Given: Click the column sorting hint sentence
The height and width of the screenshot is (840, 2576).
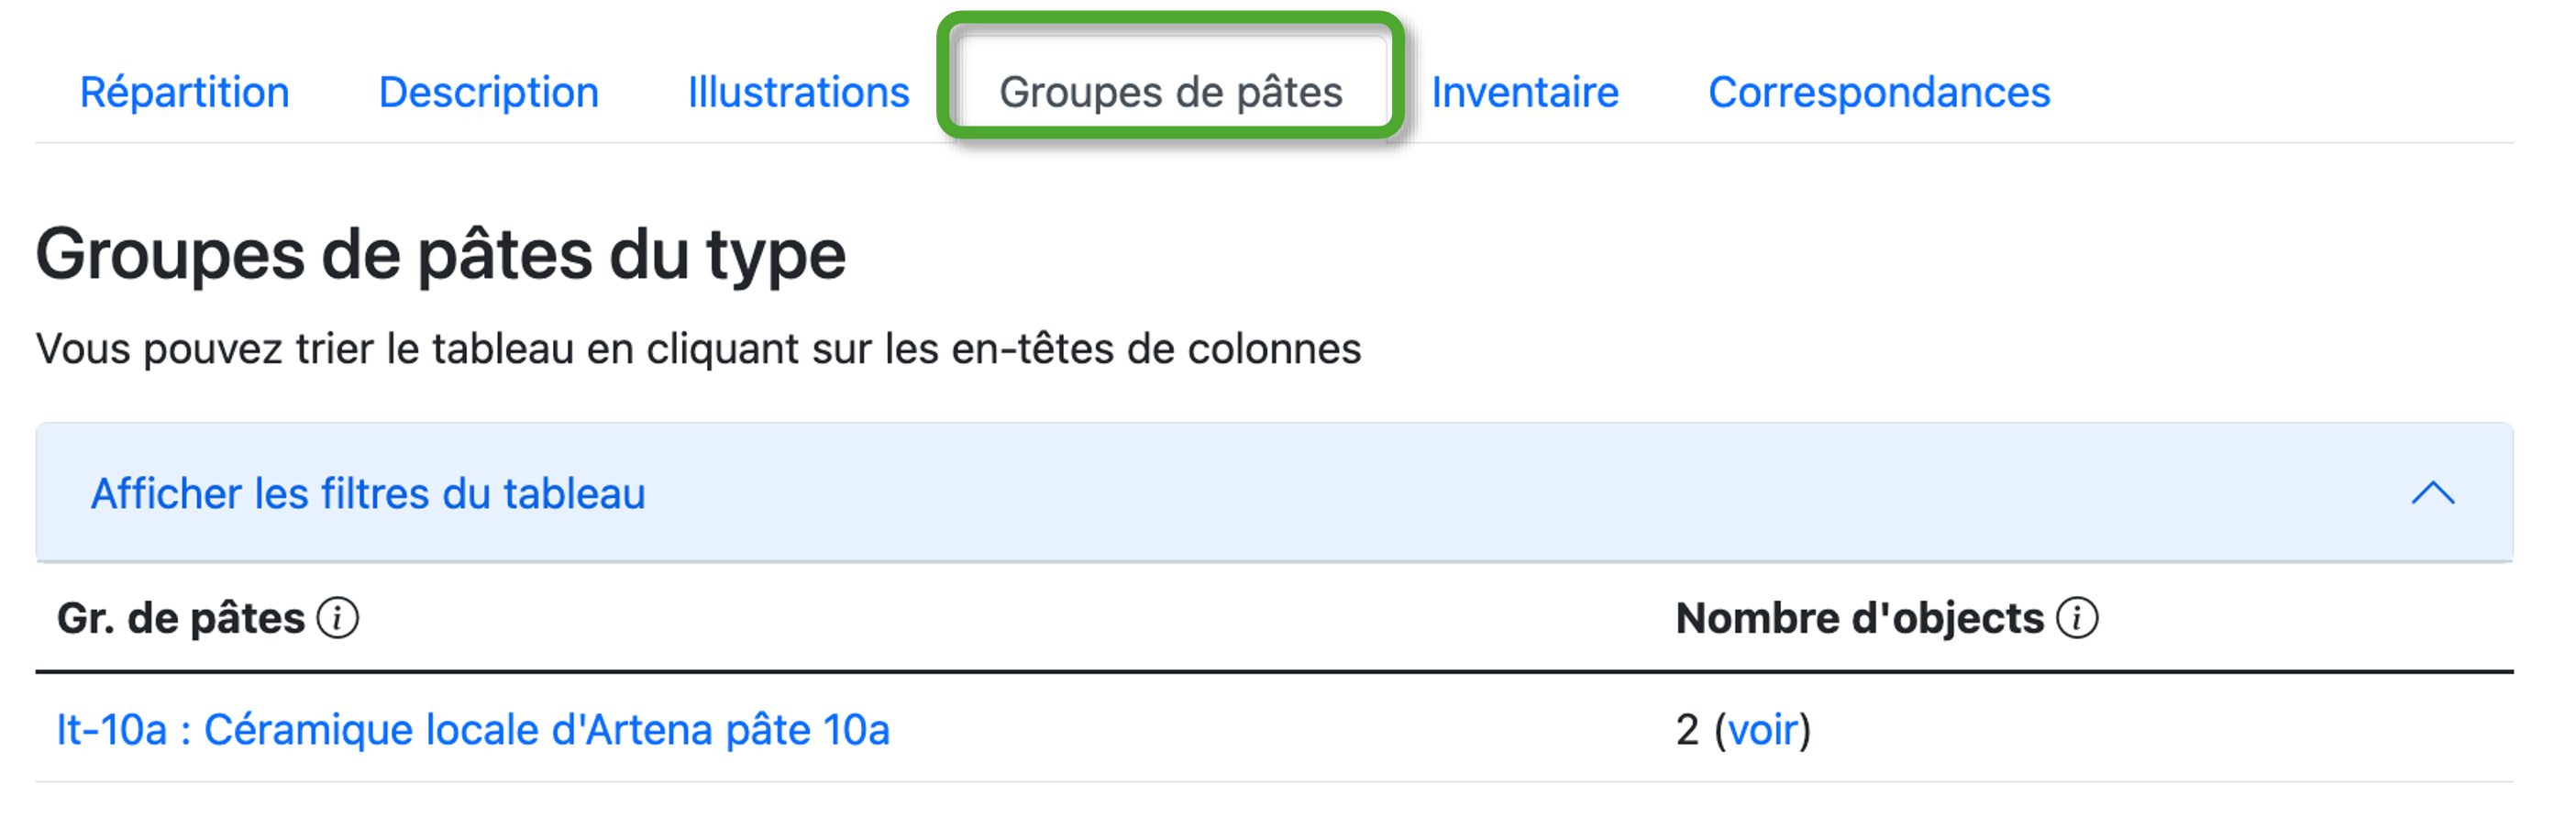Looking at the screenshot, I should point(698,349).
